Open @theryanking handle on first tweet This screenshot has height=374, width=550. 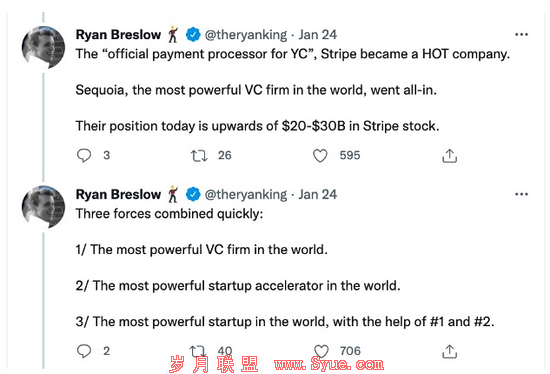246,34
